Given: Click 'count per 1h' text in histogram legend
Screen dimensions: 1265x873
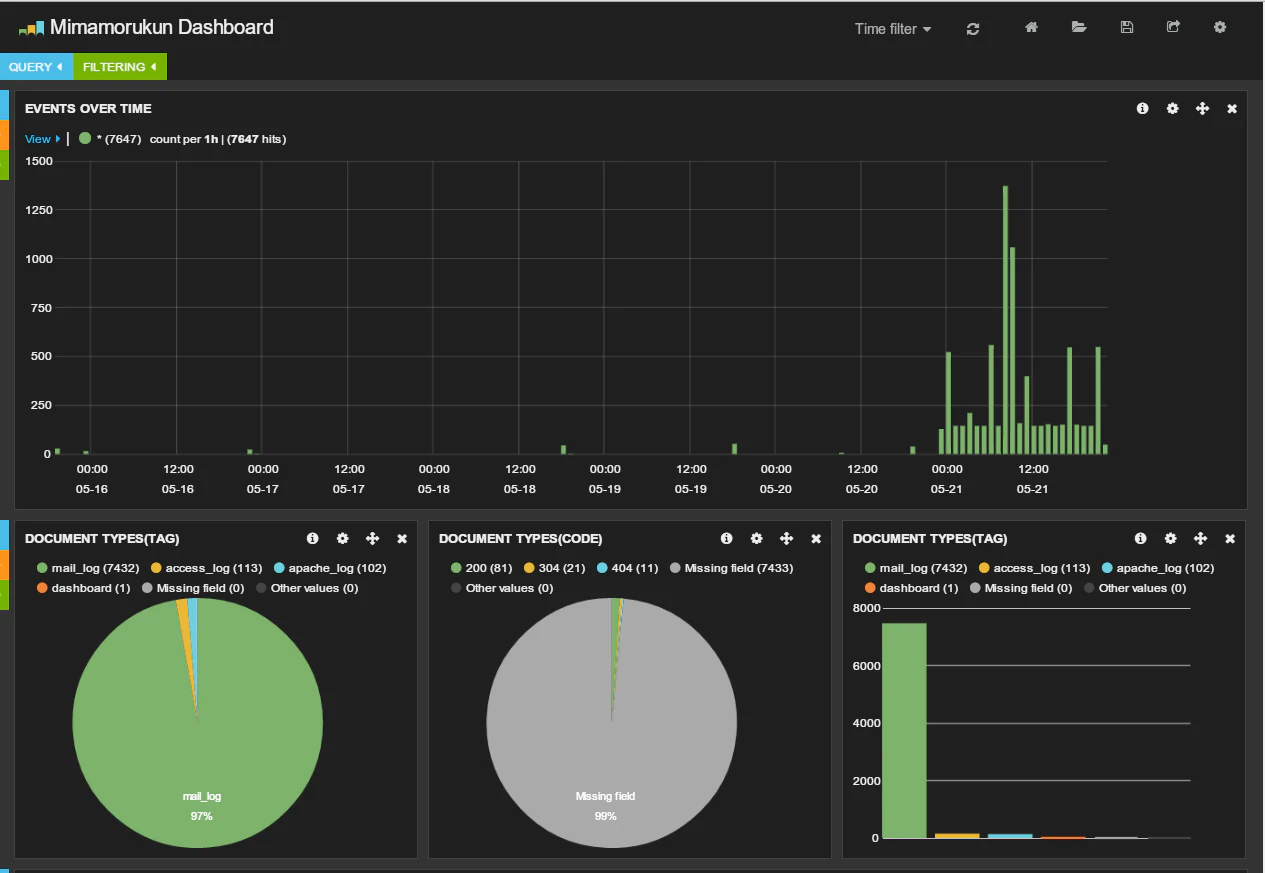Looking at the screenshot, I should (x=184, y=139).
